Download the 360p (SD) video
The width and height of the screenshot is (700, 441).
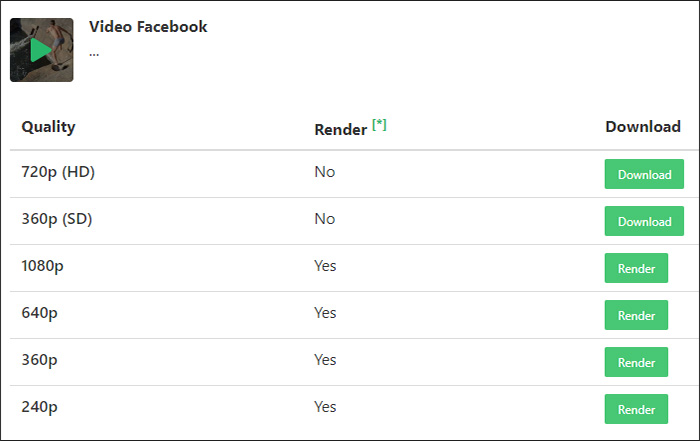click(644, 221)
